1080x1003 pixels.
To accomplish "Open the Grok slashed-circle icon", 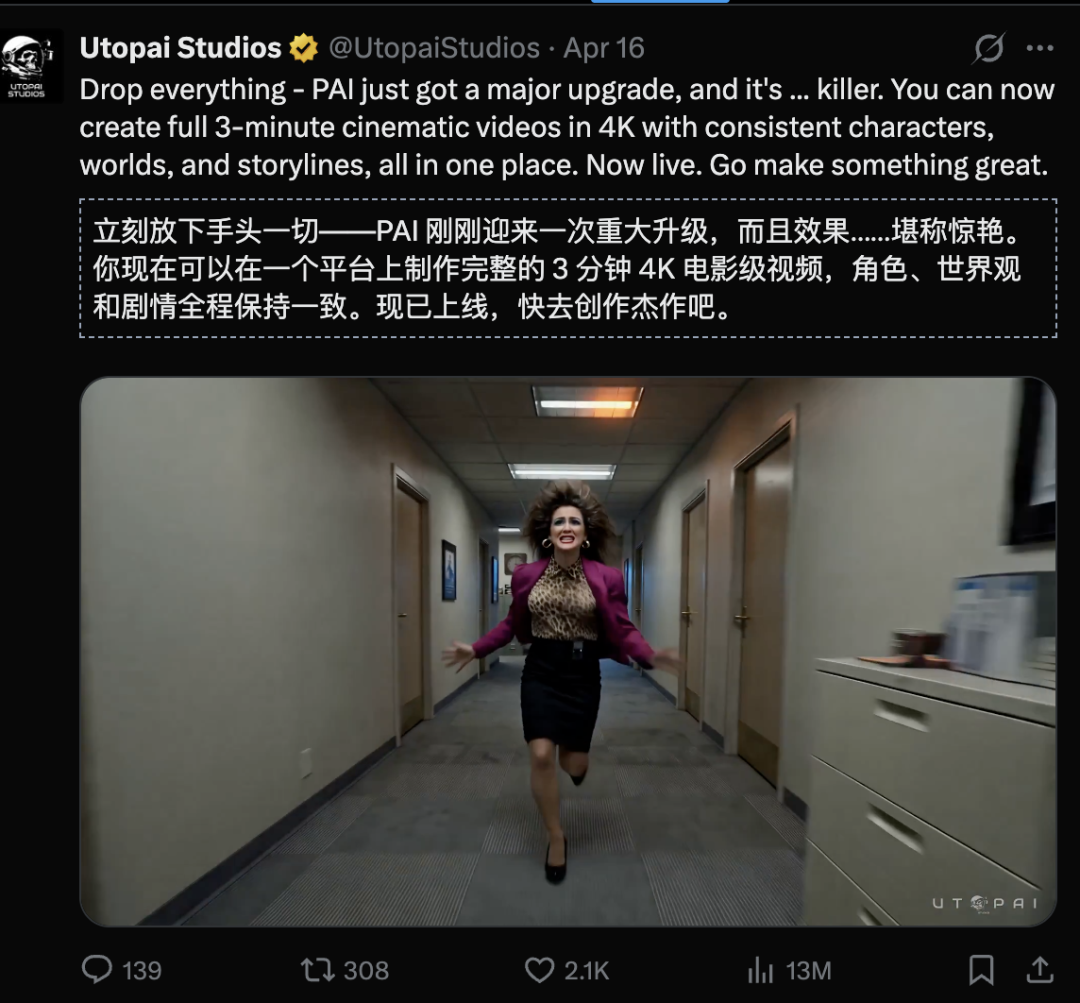I will coord(989,48).
